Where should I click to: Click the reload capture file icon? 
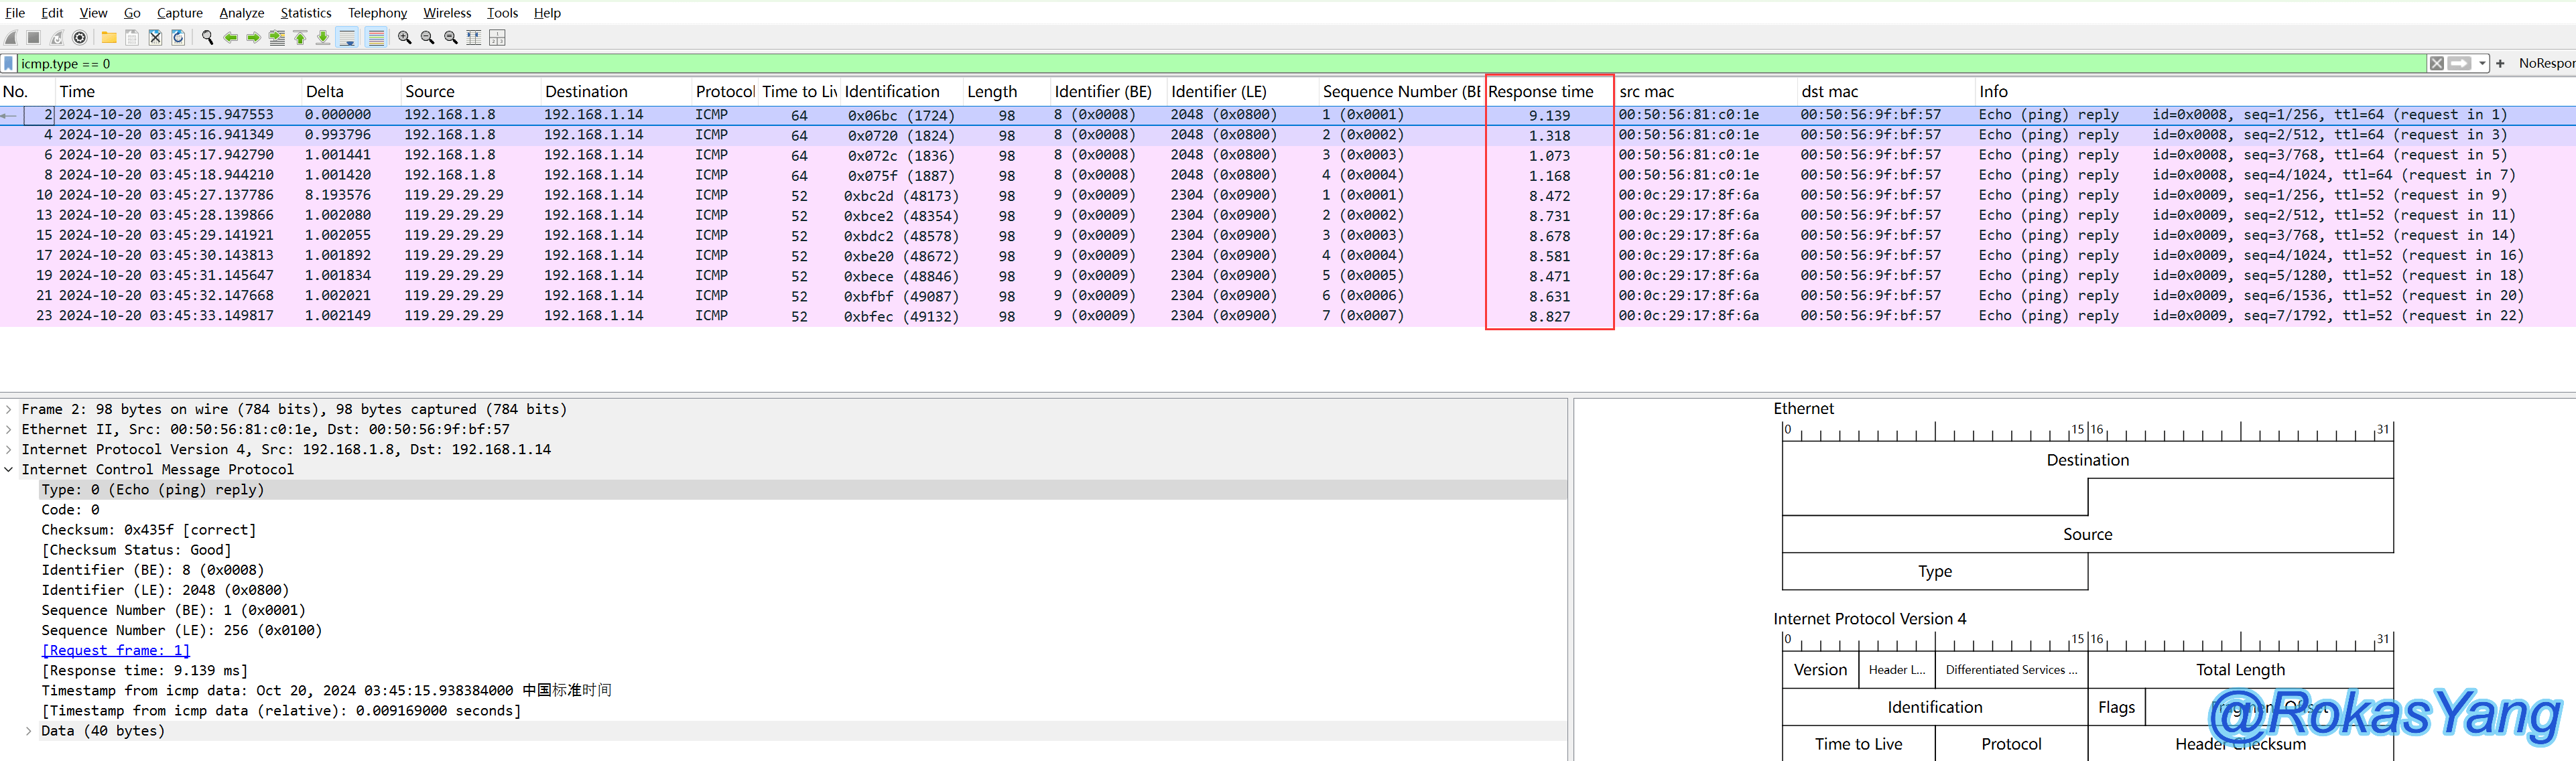pos(178,38)
